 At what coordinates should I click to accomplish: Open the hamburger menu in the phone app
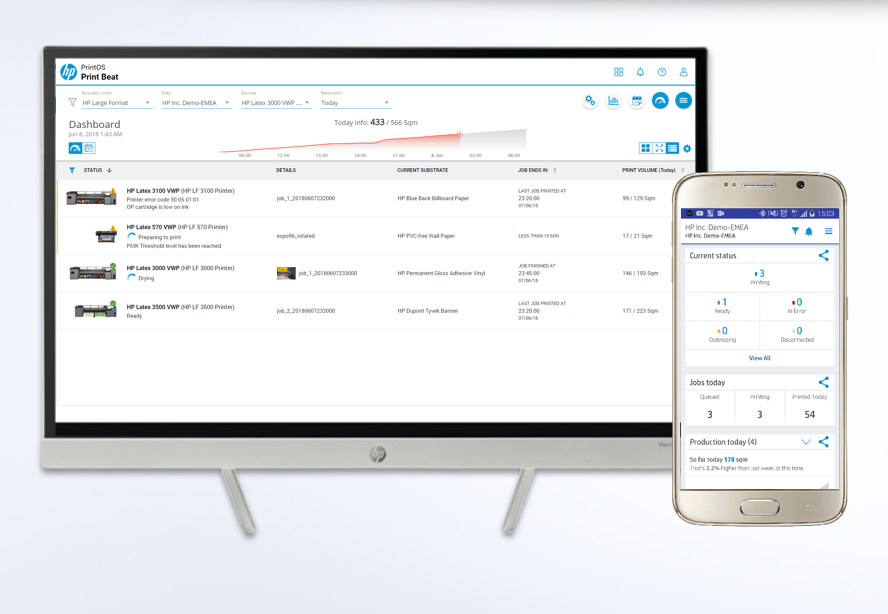(828, 231)
